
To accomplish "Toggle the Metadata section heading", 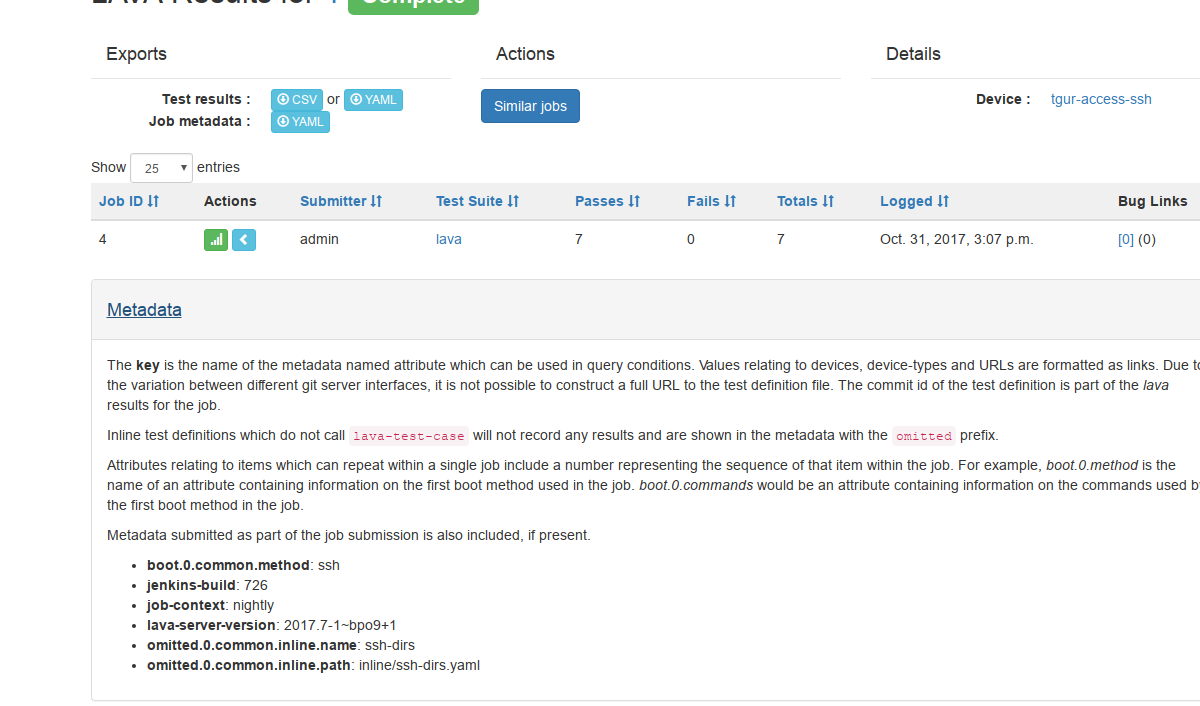I will pyautogui.click(x=144, y=310).
